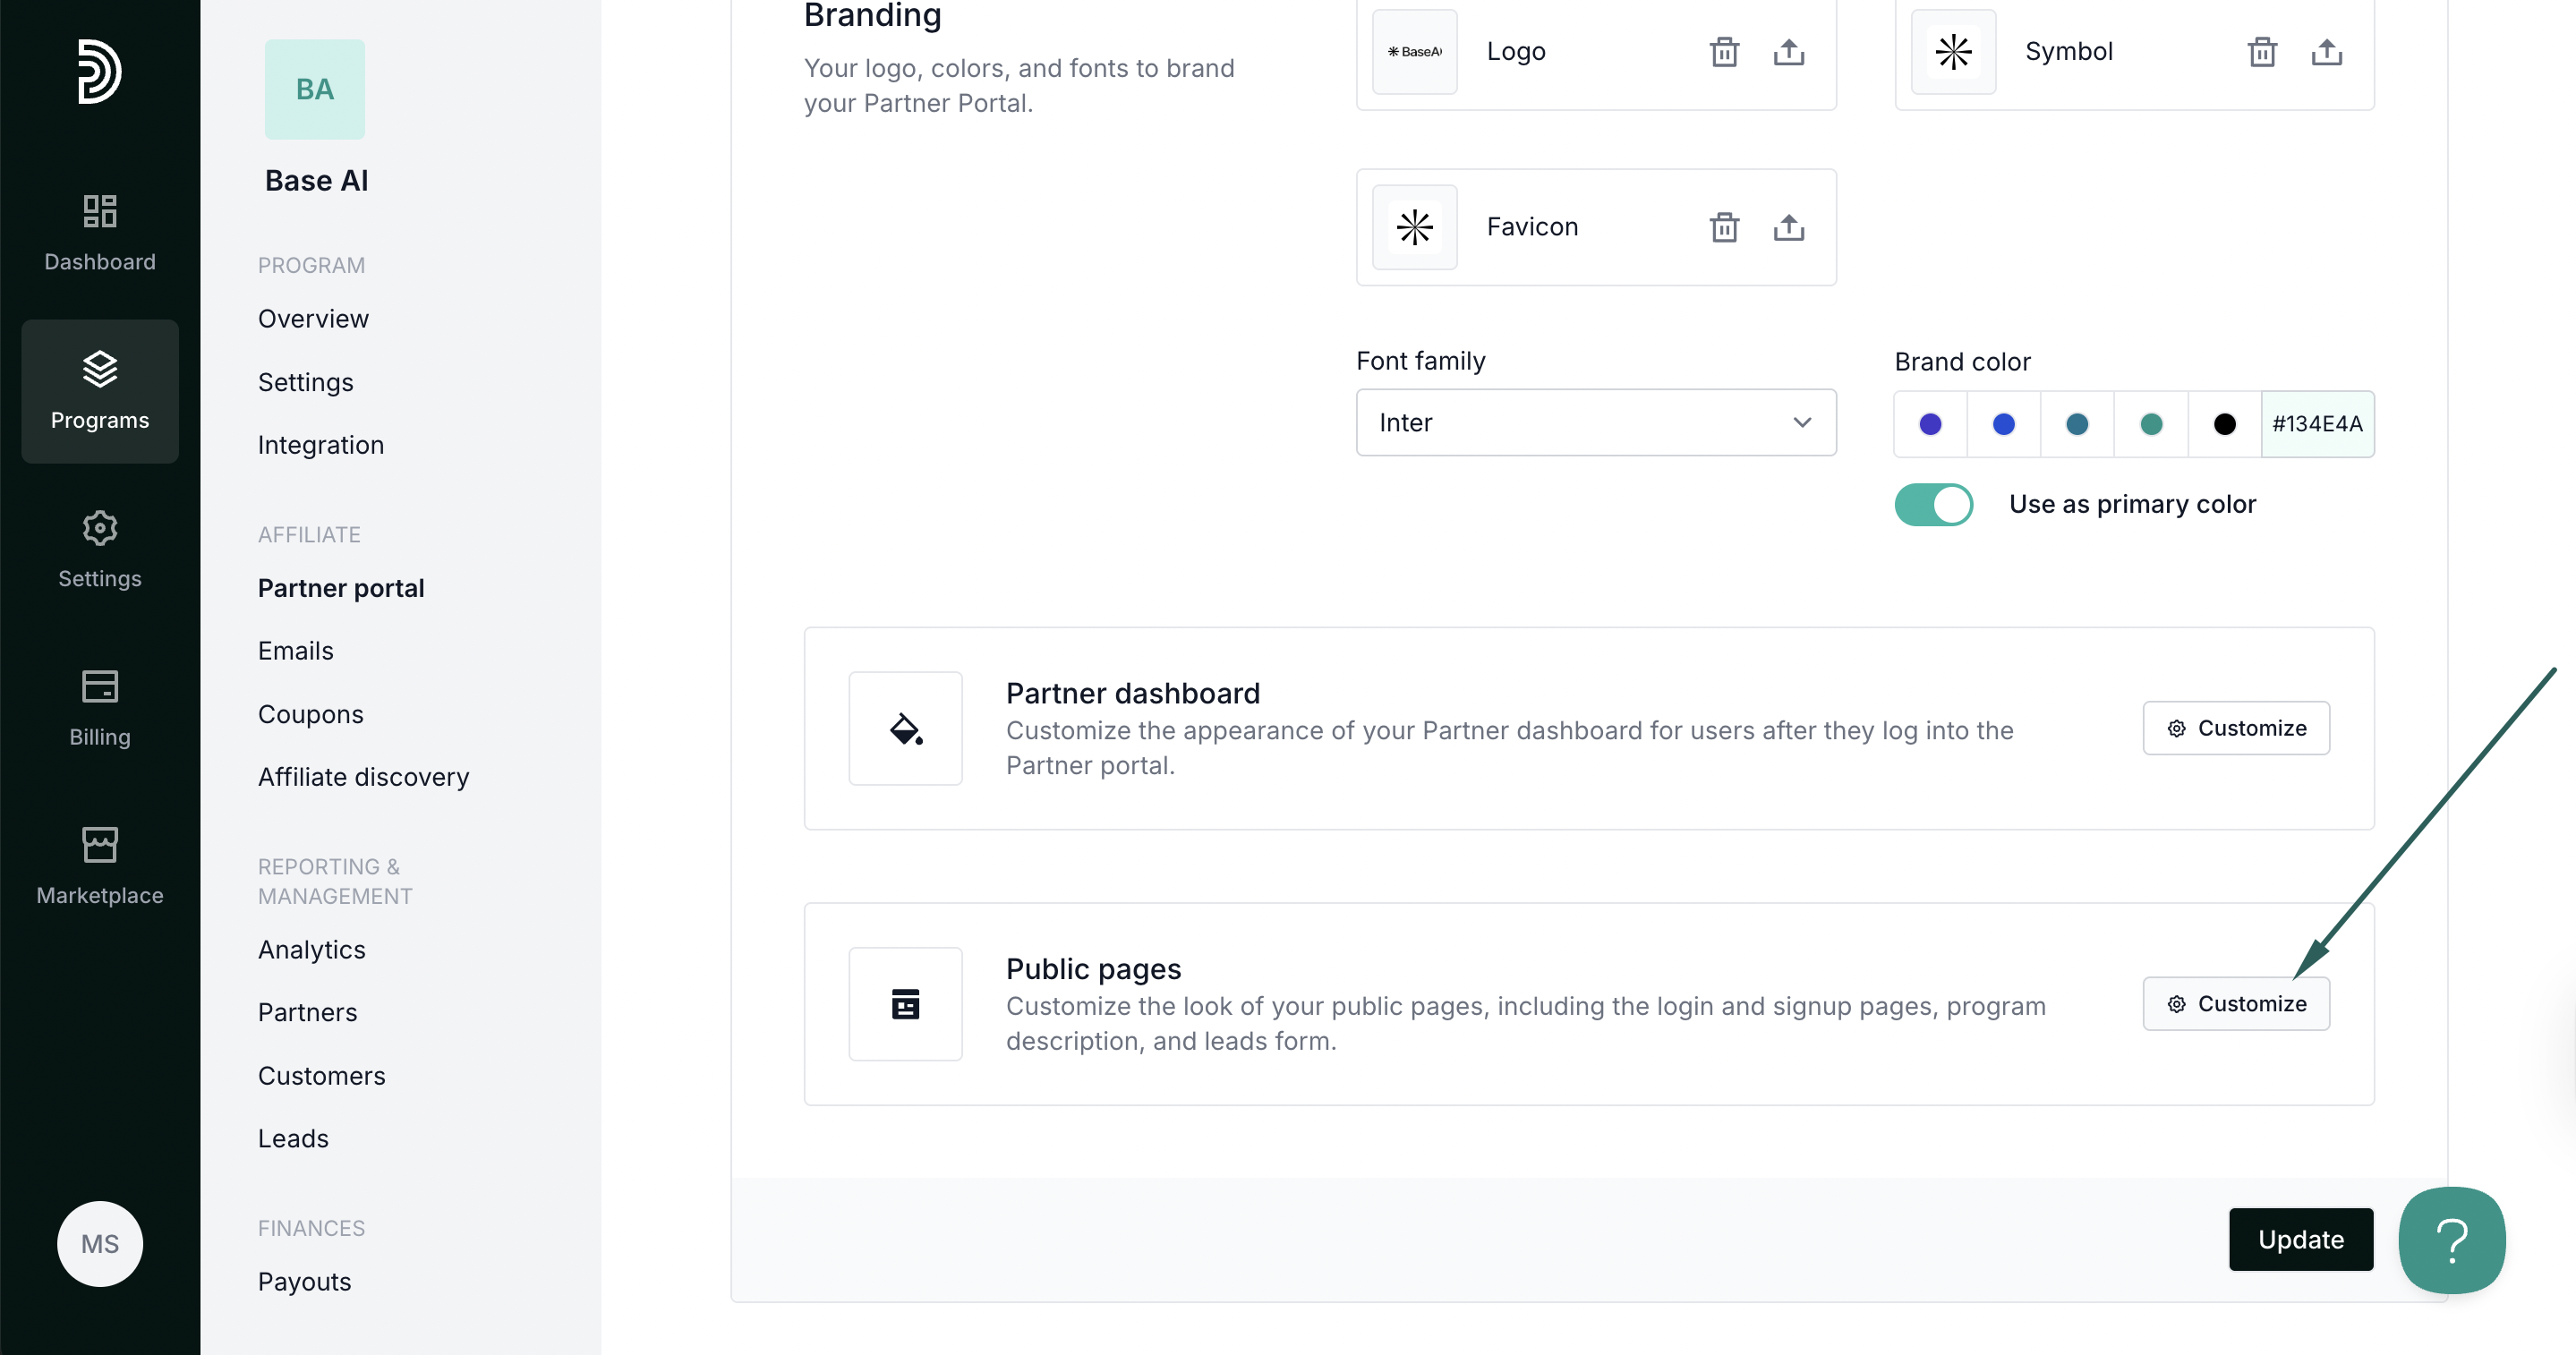Click the Public pages layout icon

tap(905, 1004)
